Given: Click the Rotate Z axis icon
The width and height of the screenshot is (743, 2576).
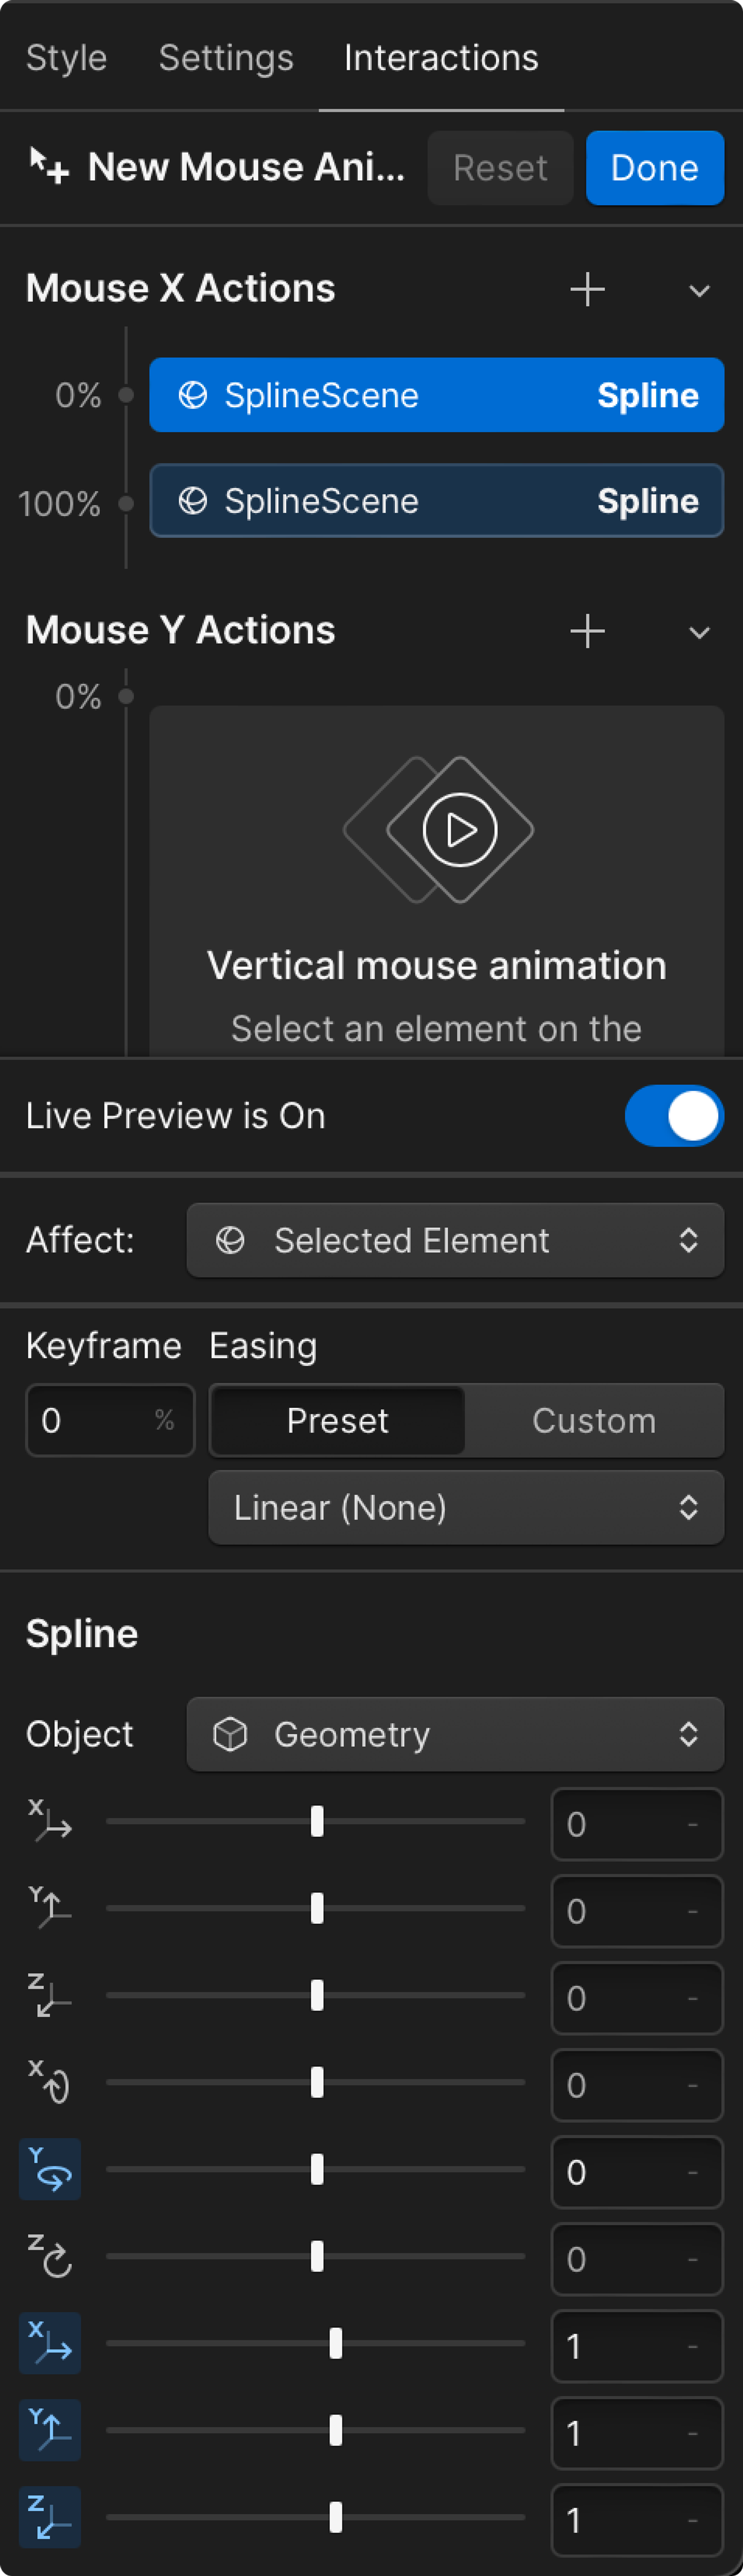Looking at the screenshot, I should (x=50, y=2257).
